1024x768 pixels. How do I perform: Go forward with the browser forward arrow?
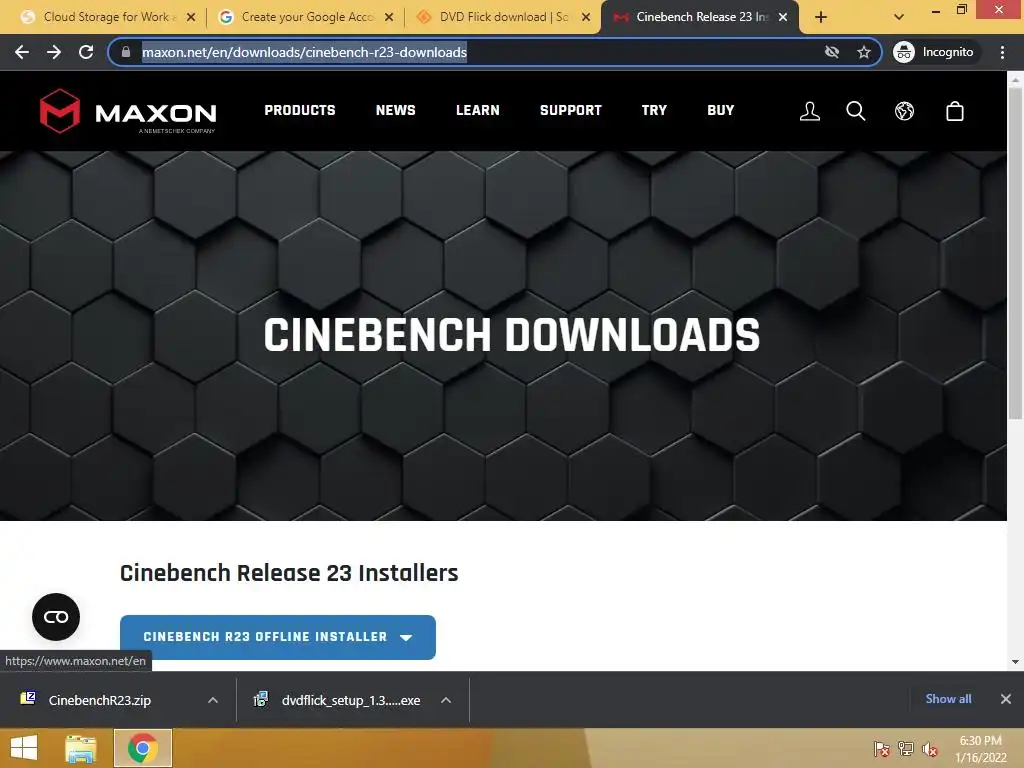coord(54,52)
